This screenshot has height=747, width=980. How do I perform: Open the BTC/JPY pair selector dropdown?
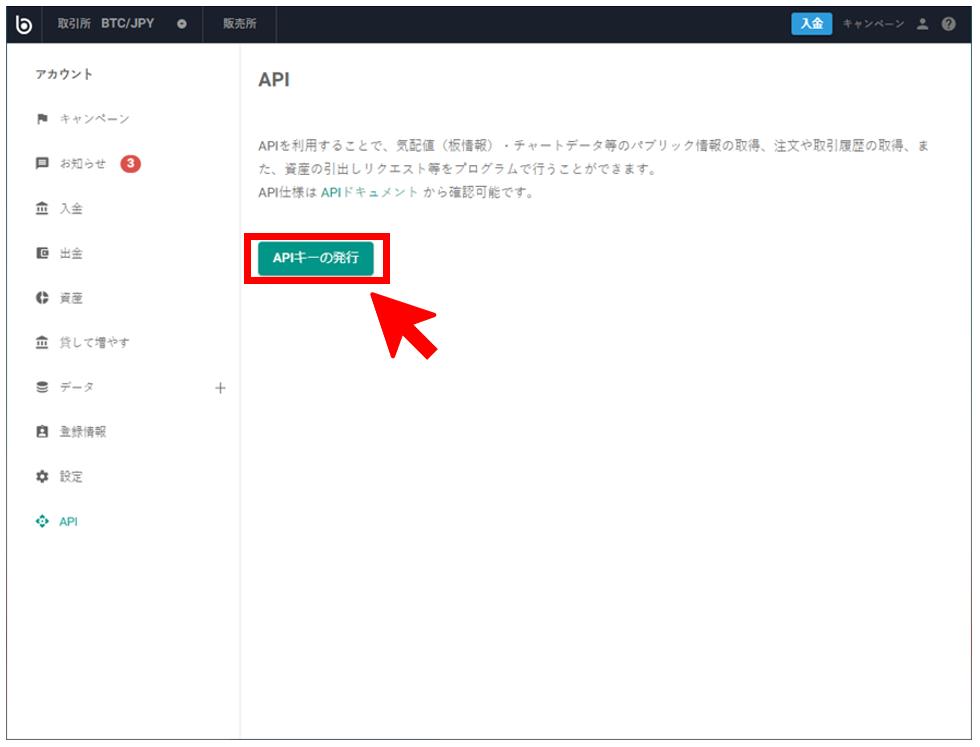(182, 24)
